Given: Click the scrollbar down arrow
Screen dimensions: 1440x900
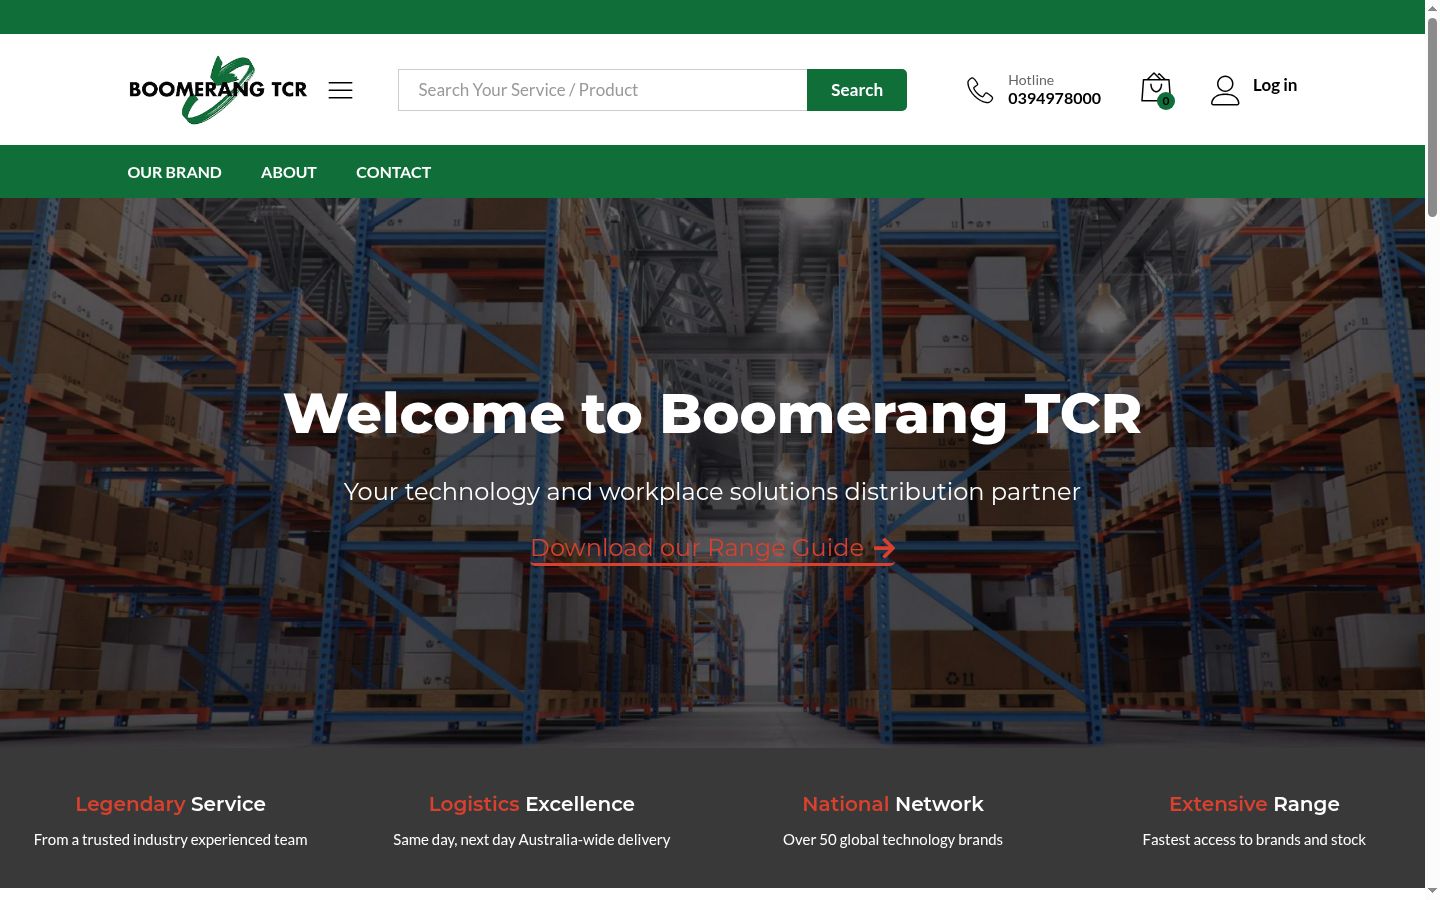Looking at the screenshot, I should coord(1432,891).
